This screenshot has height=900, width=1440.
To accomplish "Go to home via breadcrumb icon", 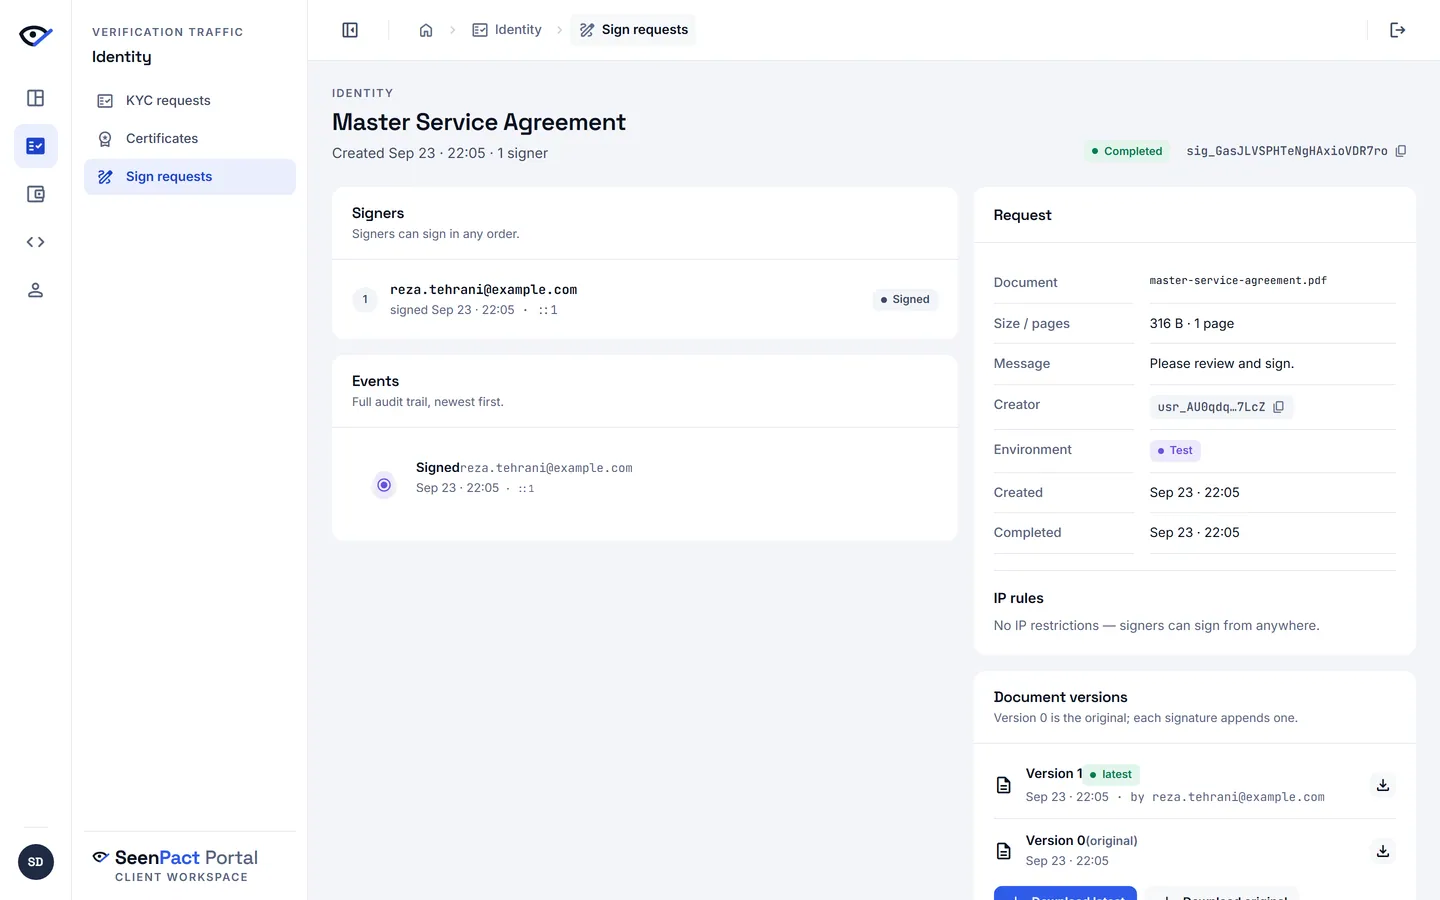I will pos(426,30).
